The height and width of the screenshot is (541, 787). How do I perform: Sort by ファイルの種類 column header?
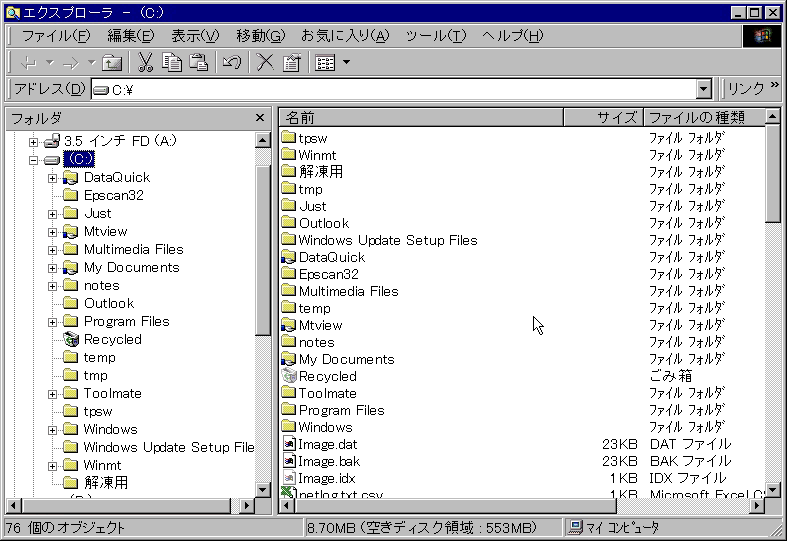[x=704, y=118]
